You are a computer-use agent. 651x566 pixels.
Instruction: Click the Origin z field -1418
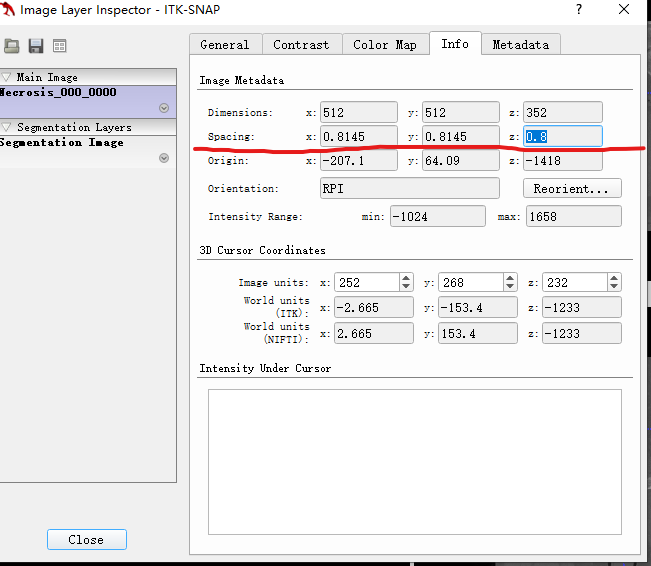563,160
